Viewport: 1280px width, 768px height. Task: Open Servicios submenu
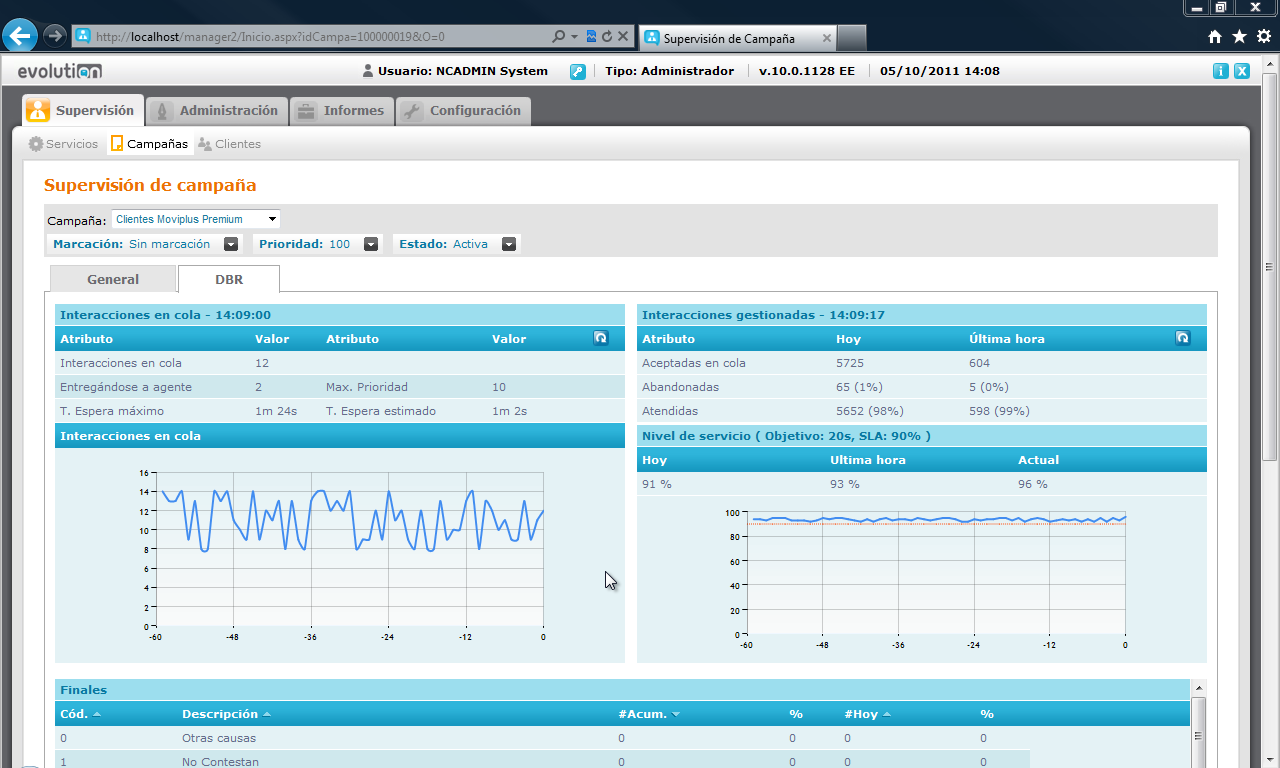63,144
